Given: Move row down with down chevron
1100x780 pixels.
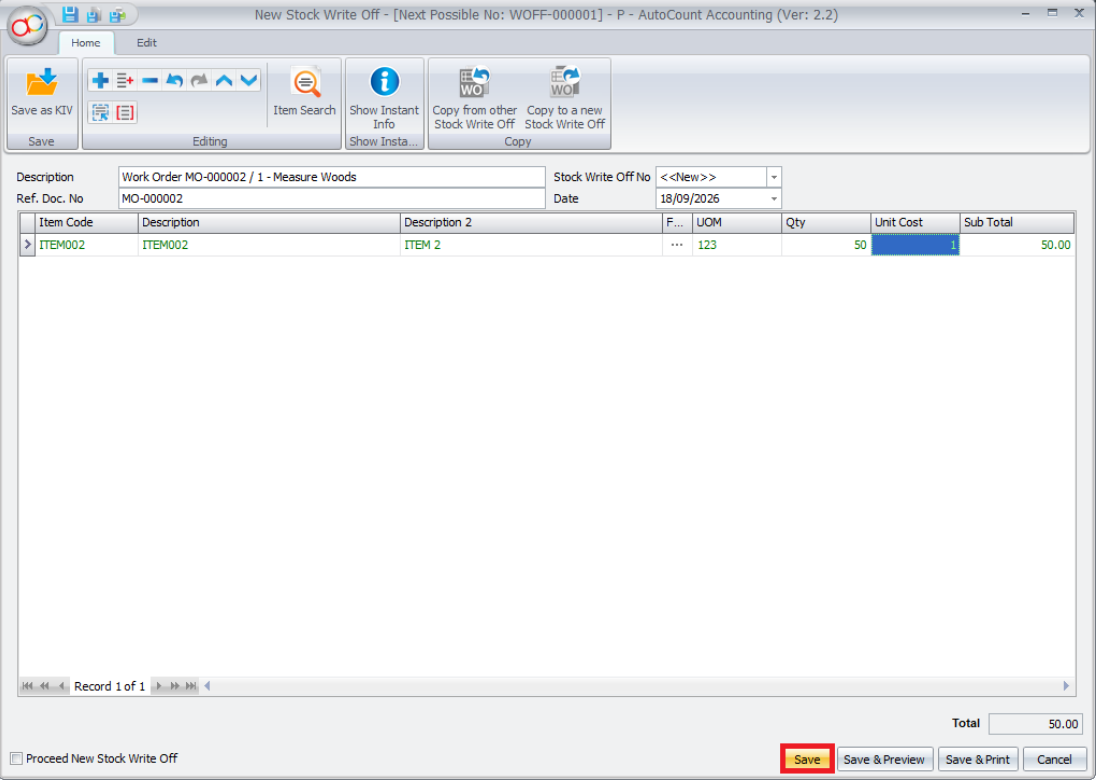Looking at the screenshot, I should tap(248, 81).
